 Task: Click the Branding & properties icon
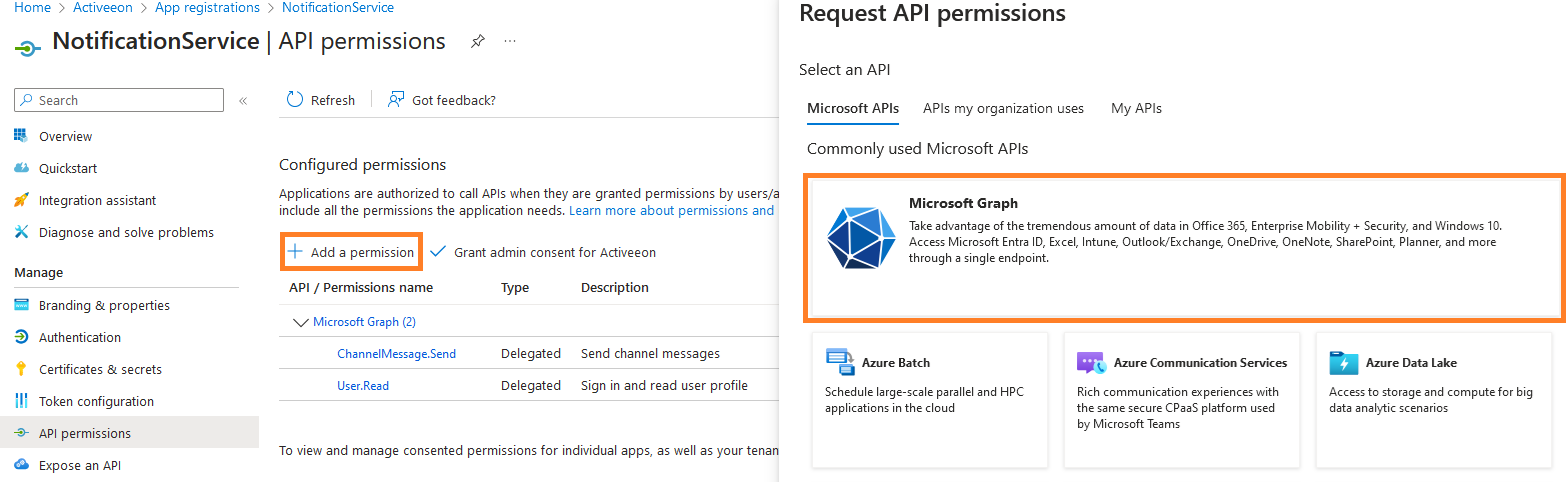(21, 305)
